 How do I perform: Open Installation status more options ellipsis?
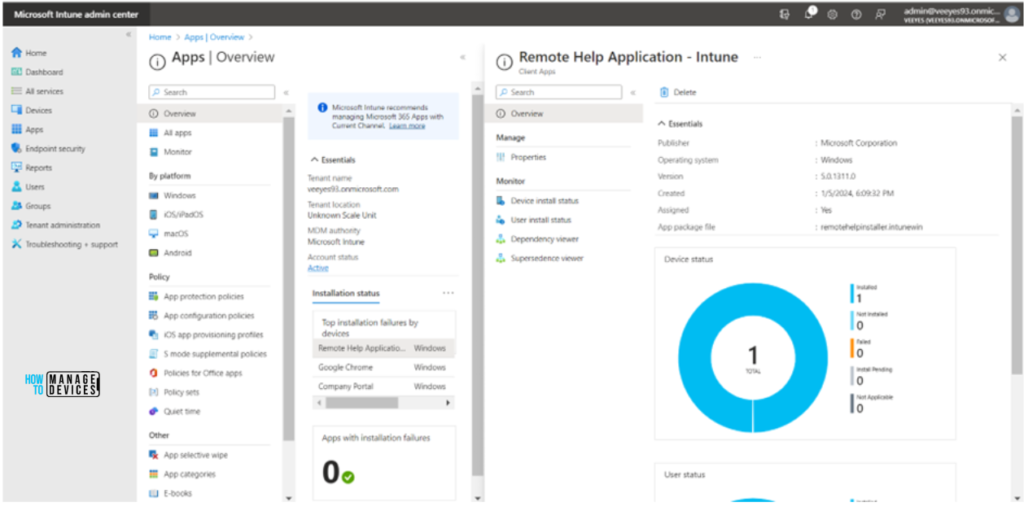pos(448,293)
